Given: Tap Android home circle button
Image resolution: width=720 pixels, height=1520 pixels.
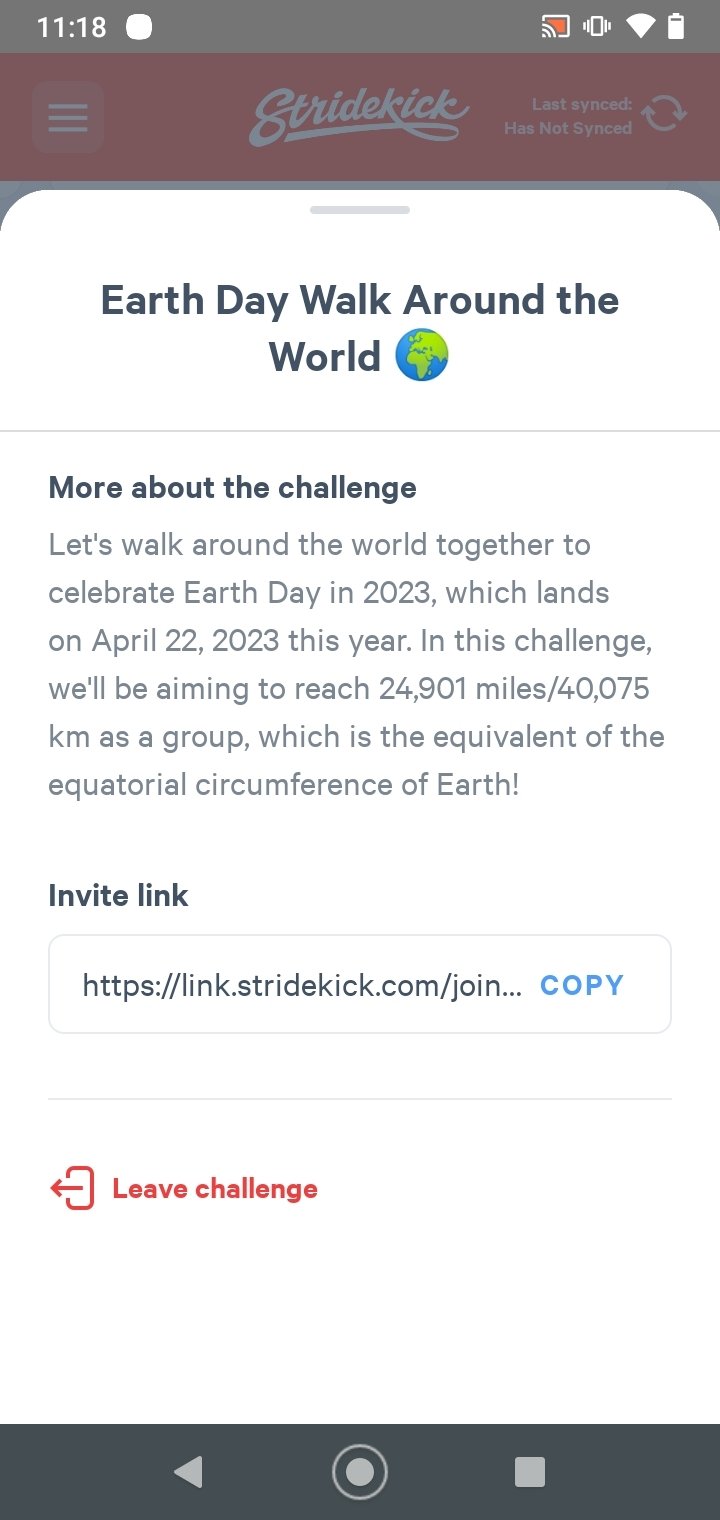Looking at the screenshot, I should pyautogui.click(x=360, y=1472).
